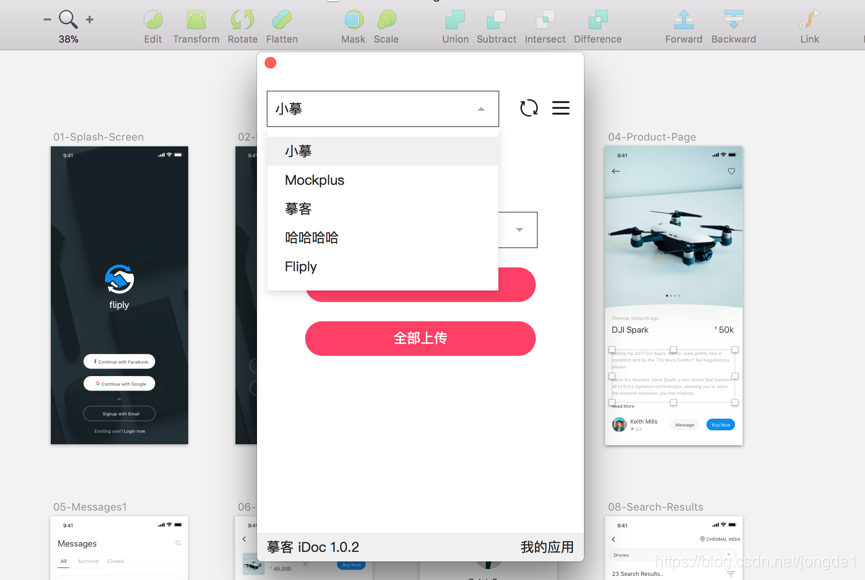865x580 pixels.
Task: Select the 01-Splash-Screen artboard label
Action: tap(98, 137)
